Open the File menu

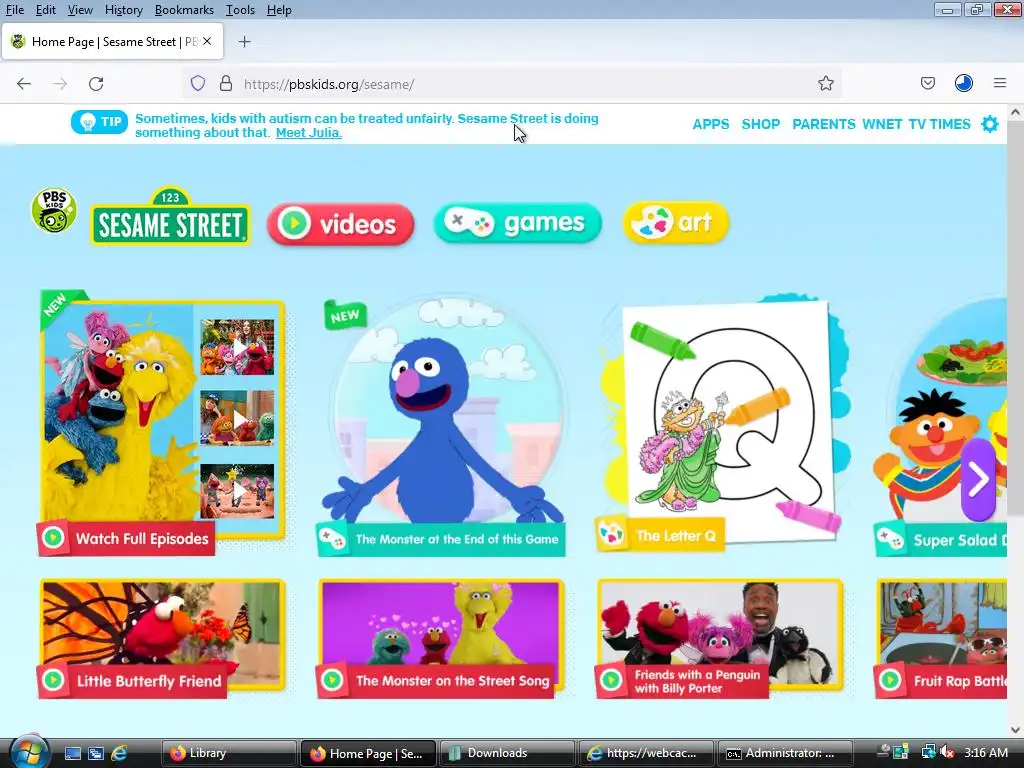coord(14,10)
